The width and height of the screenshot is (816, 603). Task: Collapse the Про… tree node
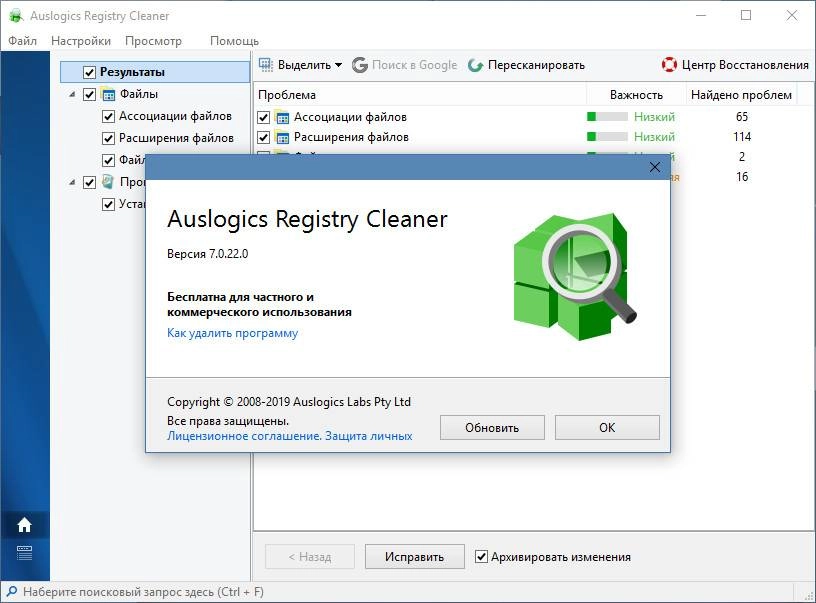(72, 183)
